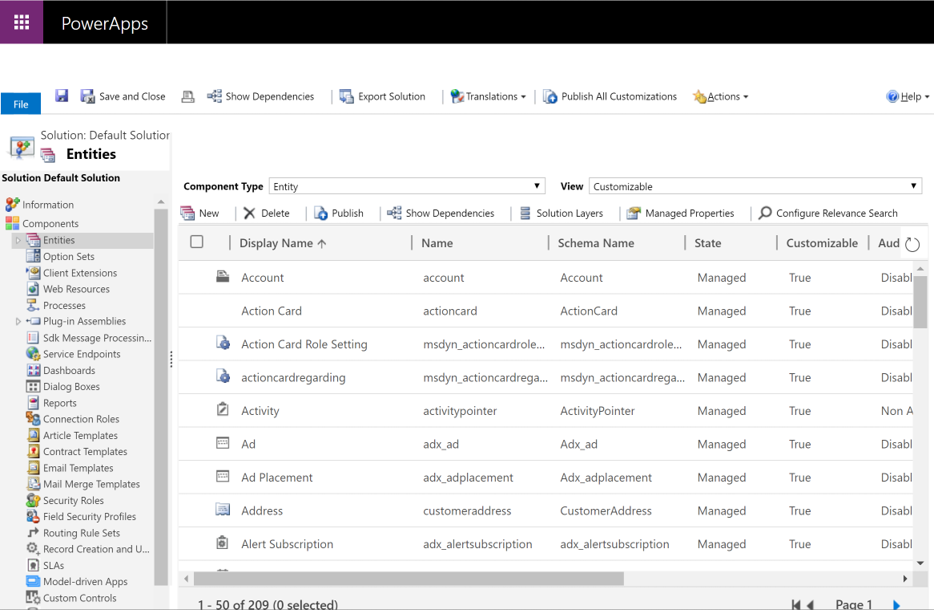Screen dimensions: 934x610
Task: Open the View dropdown showing Customizable
Action: (x=755, y=186)
